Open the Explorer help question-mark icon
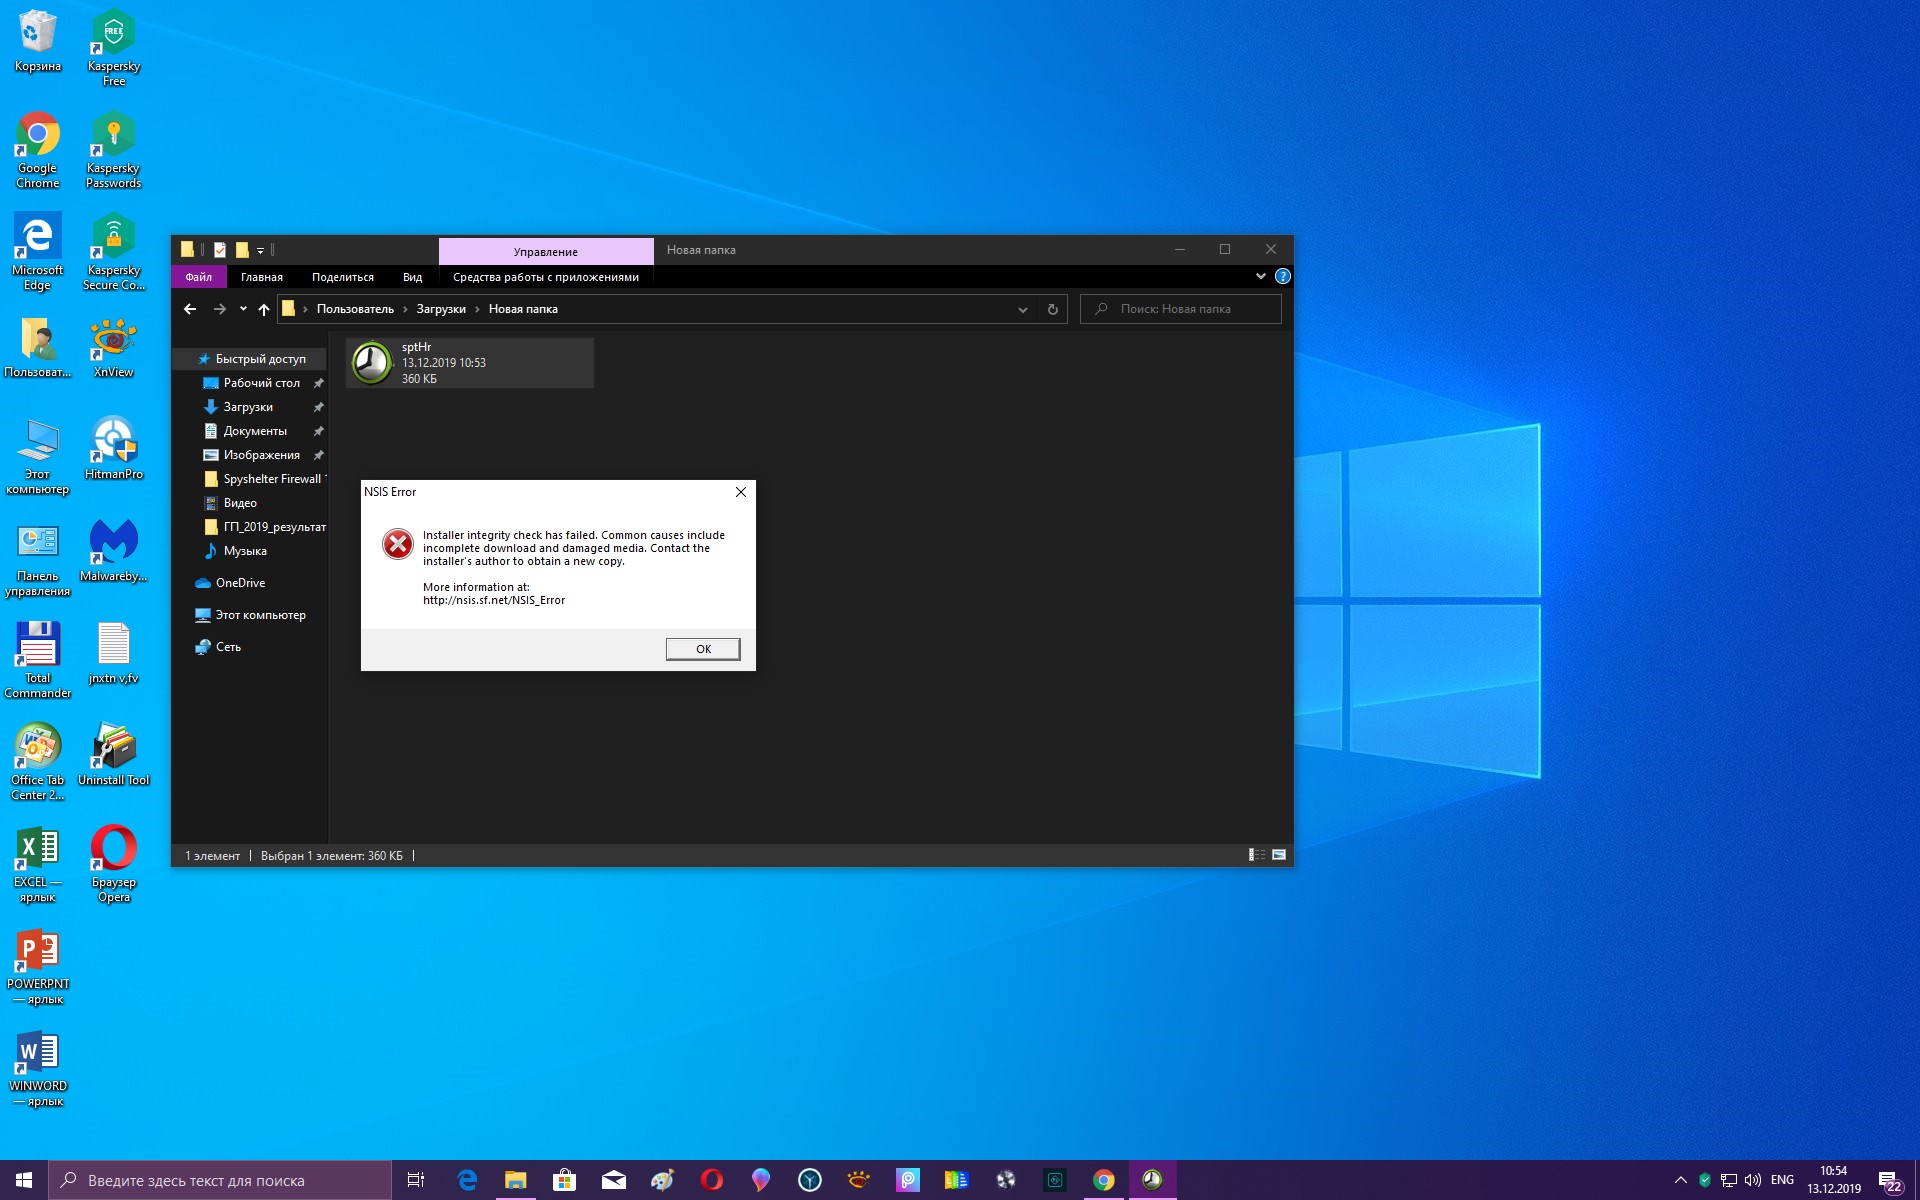Viewport: 1920px width, 1200px height. point(1283,277)
